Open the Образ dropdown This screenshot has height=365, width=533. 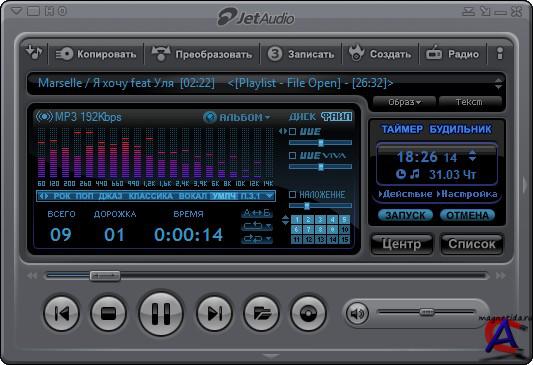(404, 102)
